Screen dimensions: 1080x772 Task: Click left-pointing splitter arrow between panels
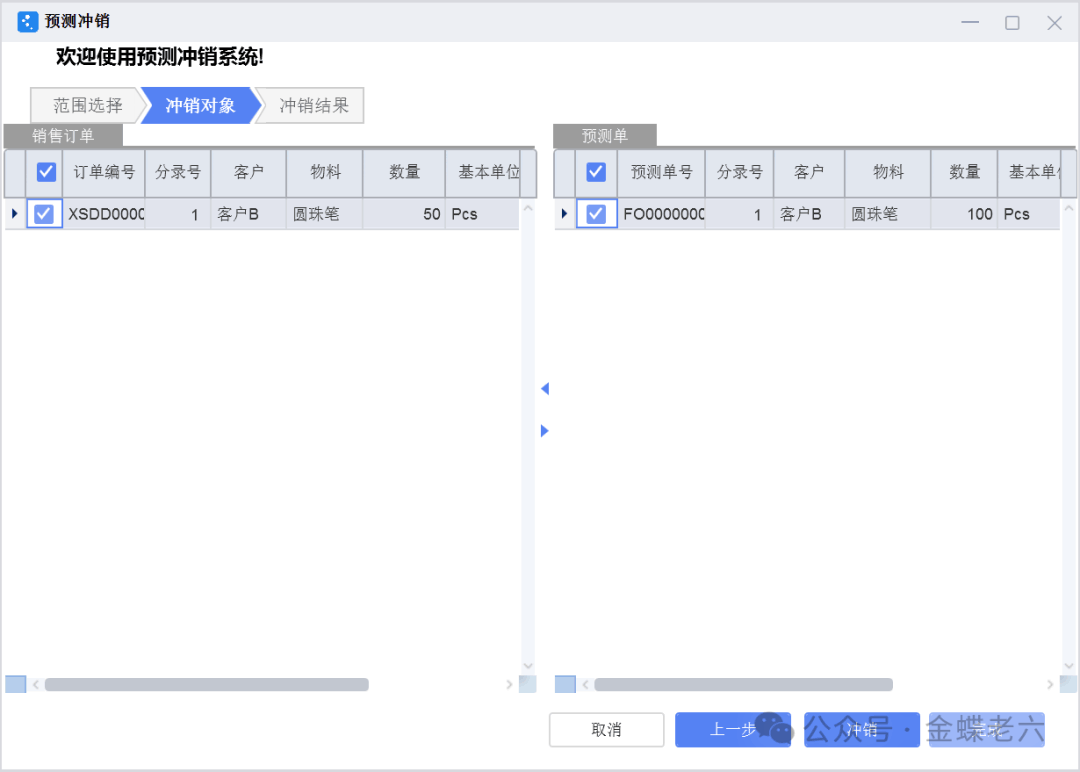pyautogui.click(x=545, y=389)
